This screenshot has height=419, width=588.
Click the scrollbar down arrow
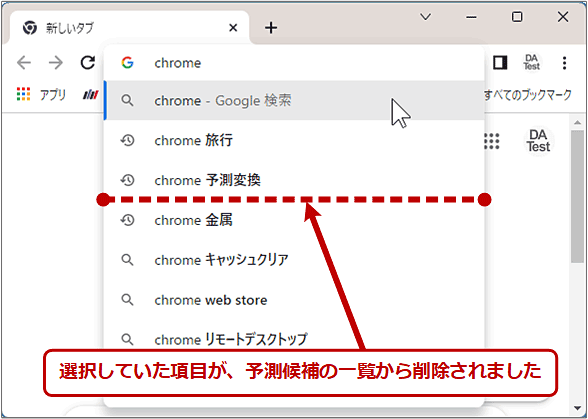pyautogui.click(x=577, y=408)
